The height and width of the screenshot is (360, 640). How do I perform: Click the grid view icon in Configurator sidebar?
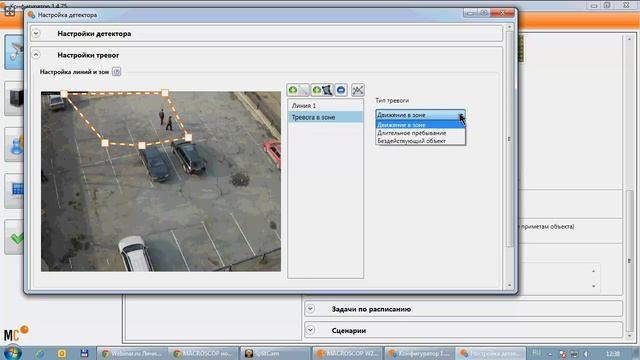(x=15, y=190)
